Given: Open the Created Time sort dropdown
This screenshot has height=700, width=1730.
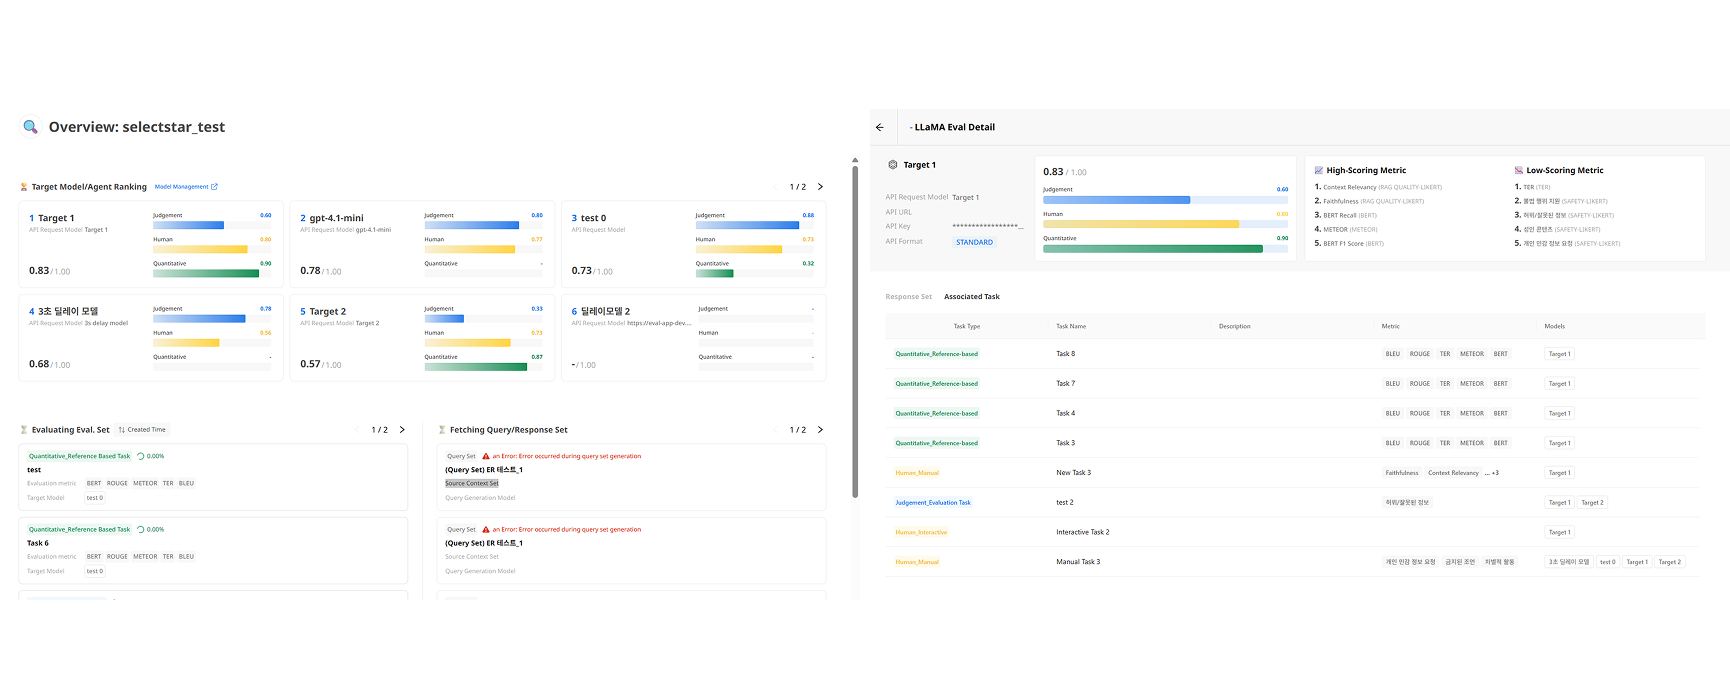Looking at the screenshot, I should coord(142,430).
